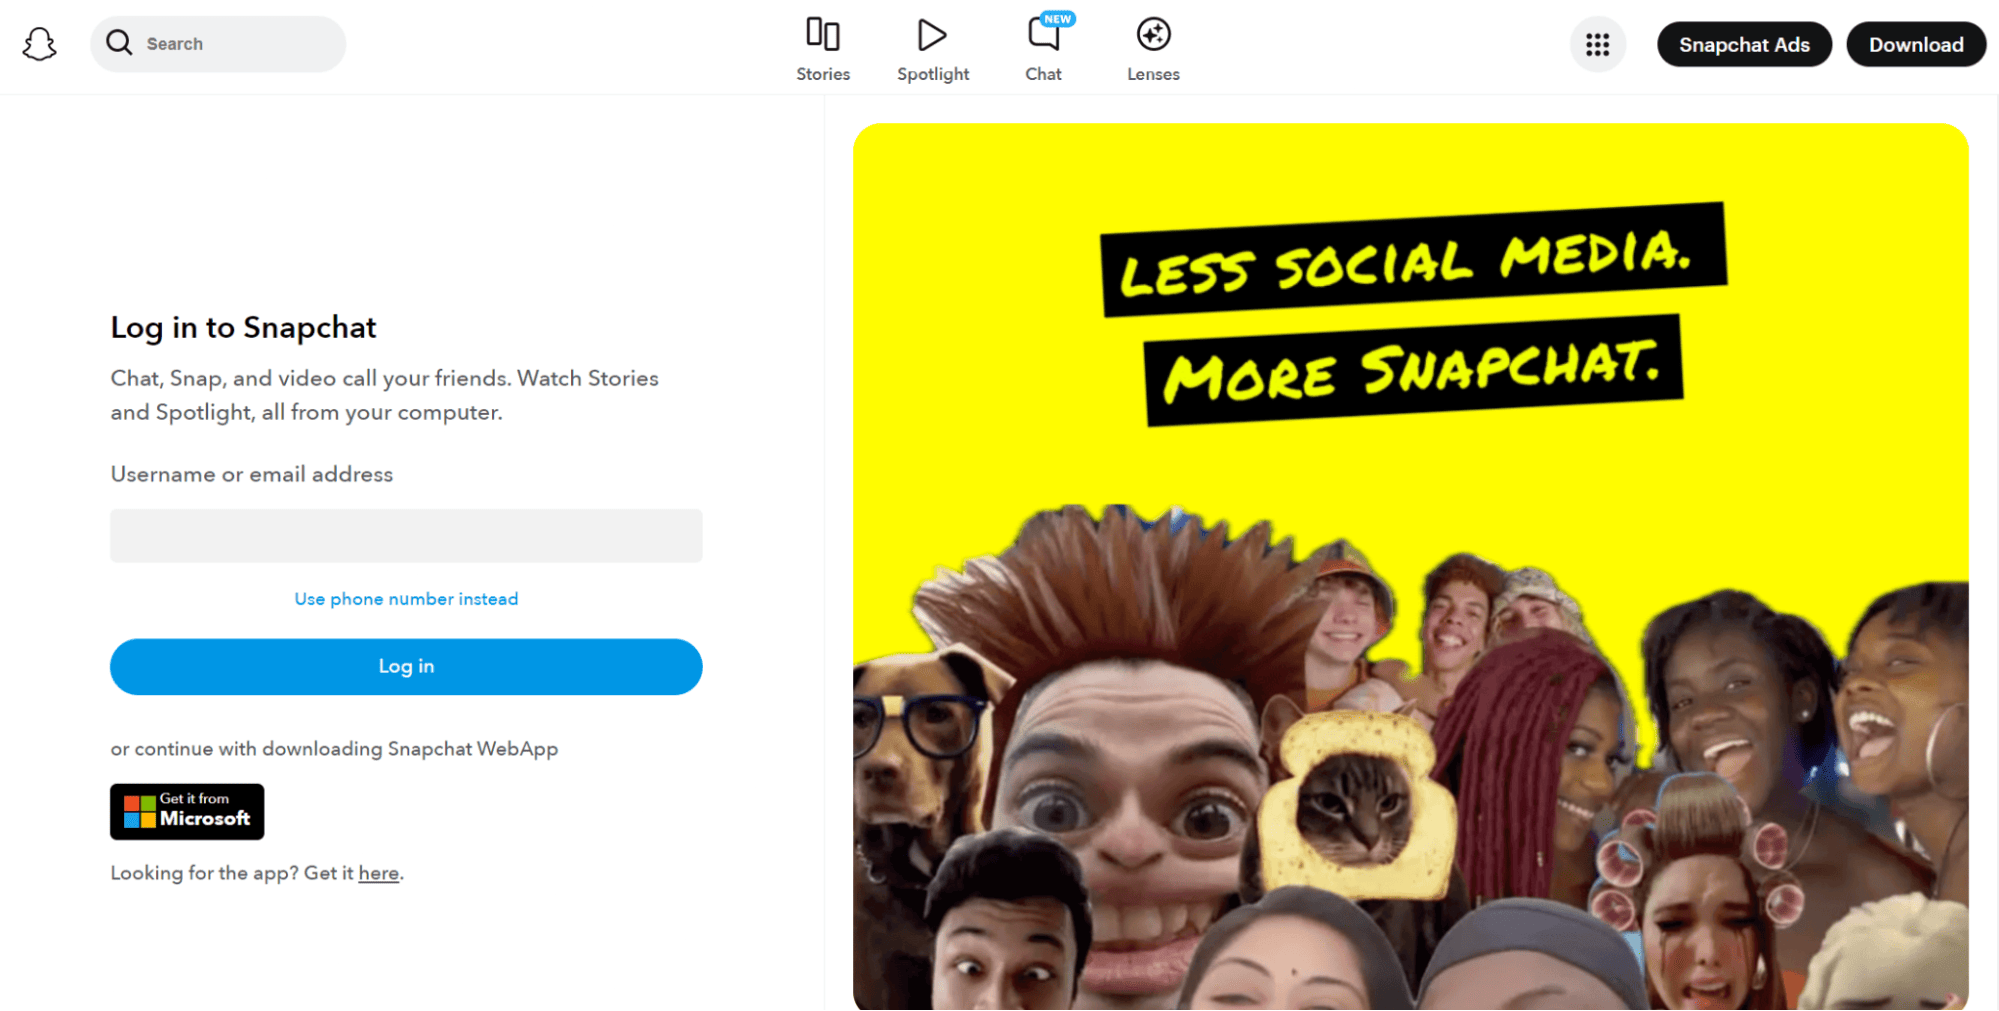Open the apps grid menu
Image resolution: width=1999 pixels, height=1011 pixels.
(1597, 45)
